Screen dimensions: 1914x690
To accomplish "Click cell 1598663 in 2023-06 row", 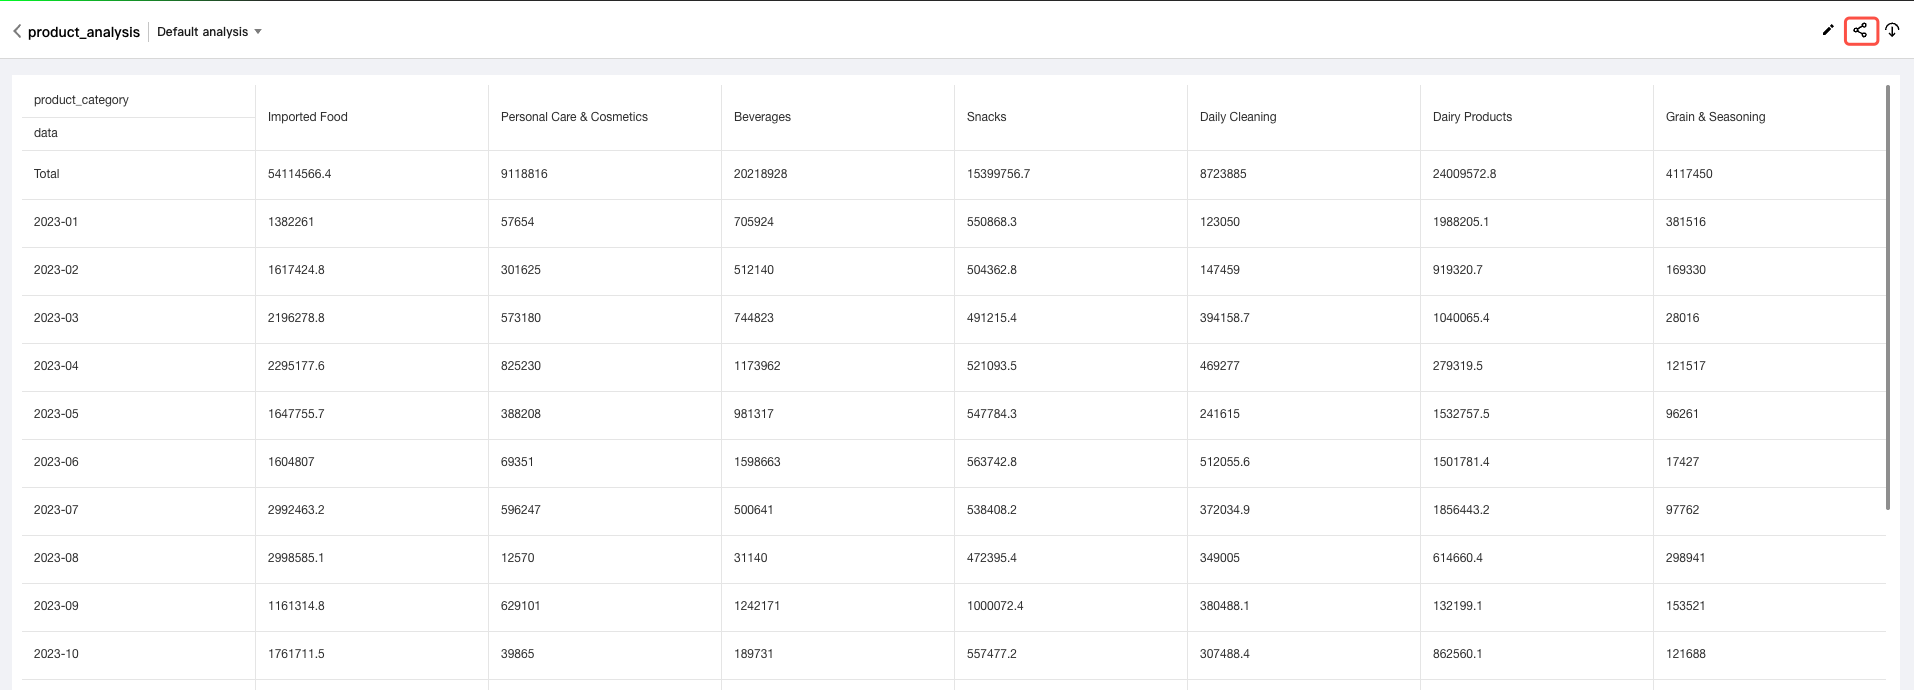I will pos(757,462).
